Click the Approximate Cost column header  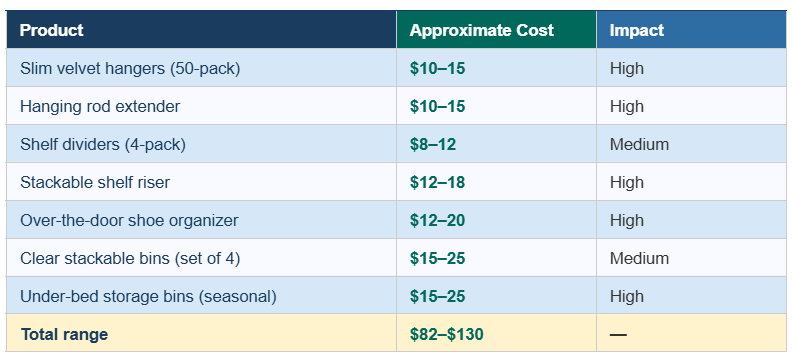point(497,30)
